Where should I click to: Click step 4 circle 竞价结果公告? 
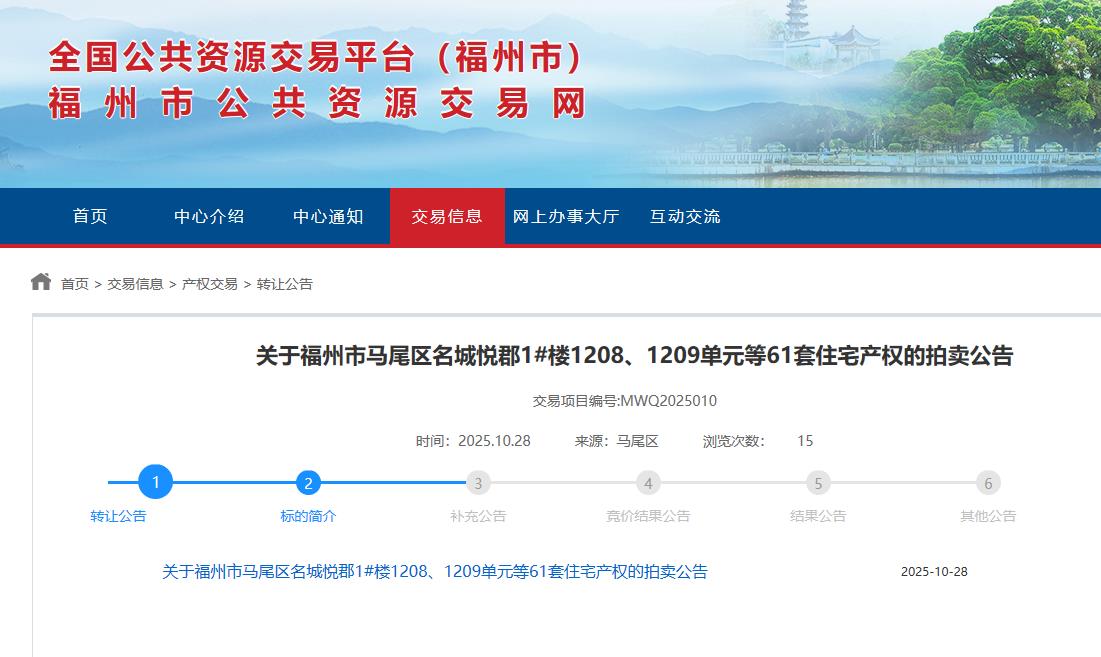648,483
